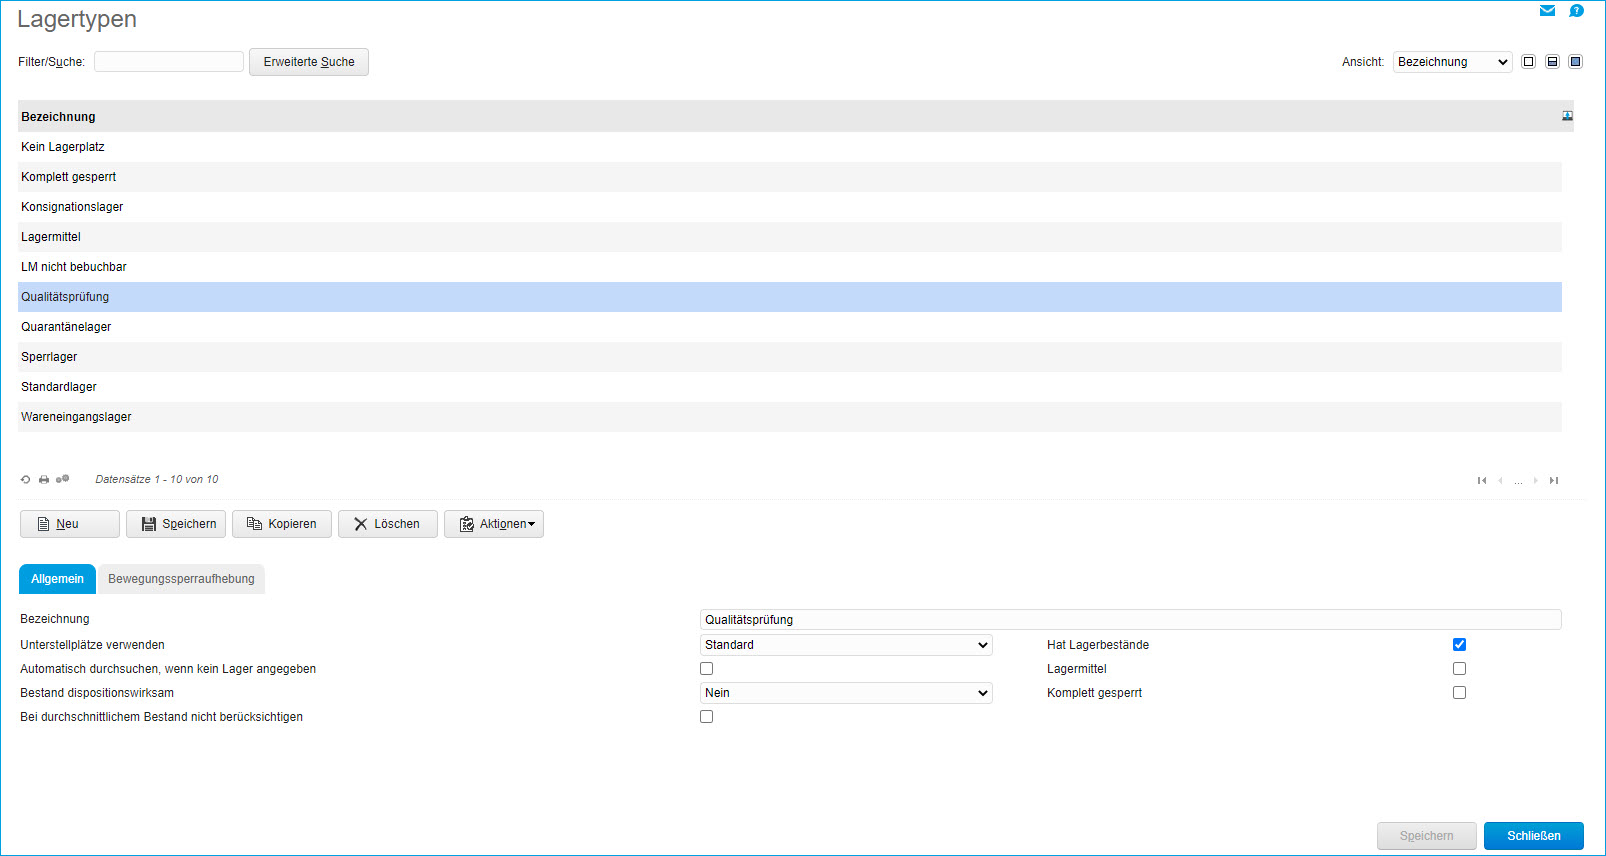Switch to split view layout icon

pos(1552,62)
